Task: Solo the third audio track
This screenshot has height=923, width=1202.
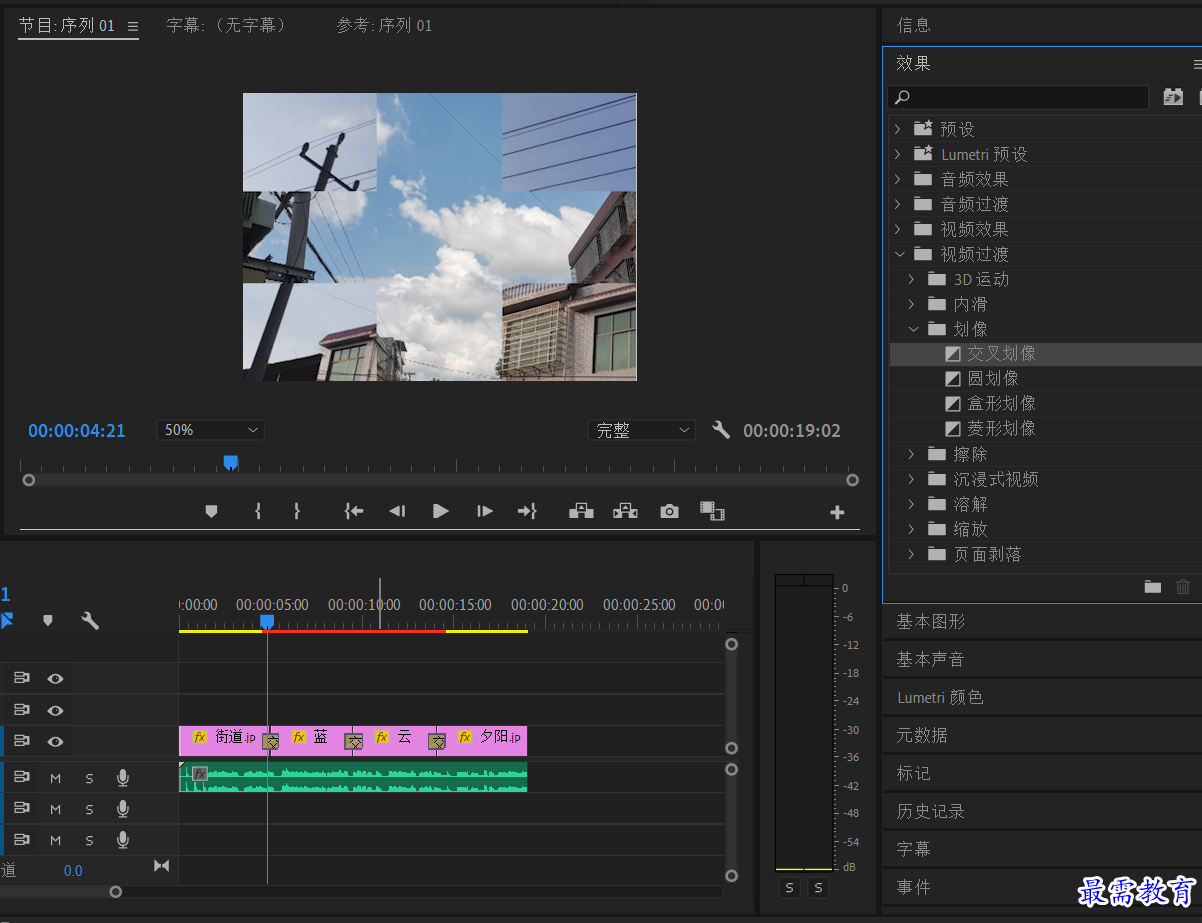Action: coord(89,840)
